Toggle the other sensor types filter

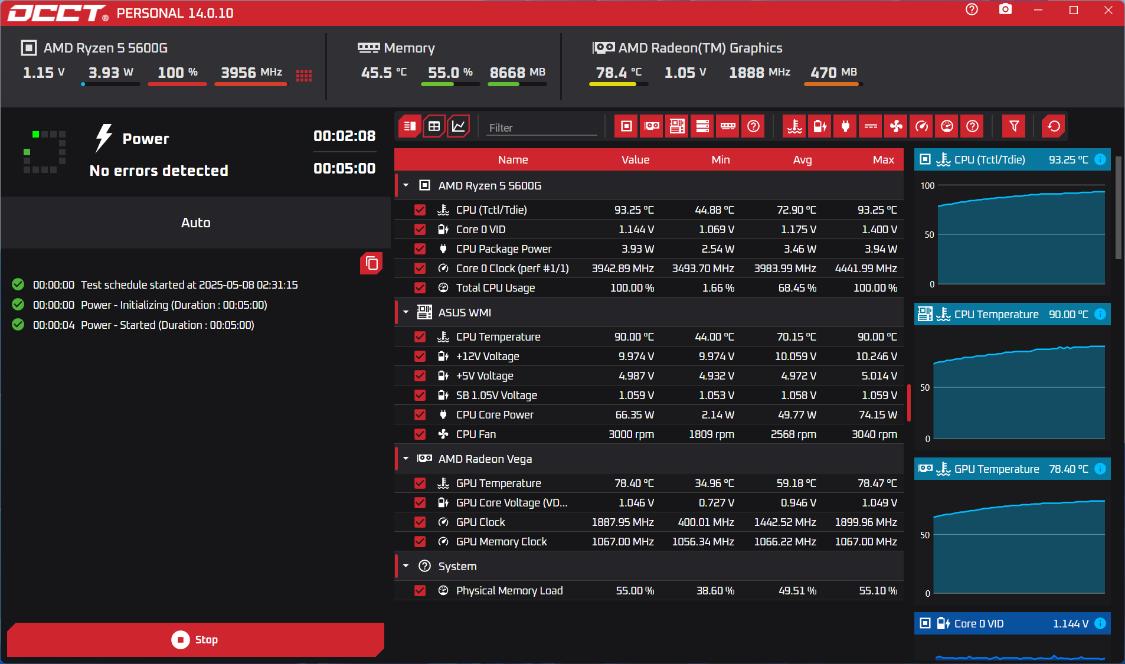click(x=972, y=126)
